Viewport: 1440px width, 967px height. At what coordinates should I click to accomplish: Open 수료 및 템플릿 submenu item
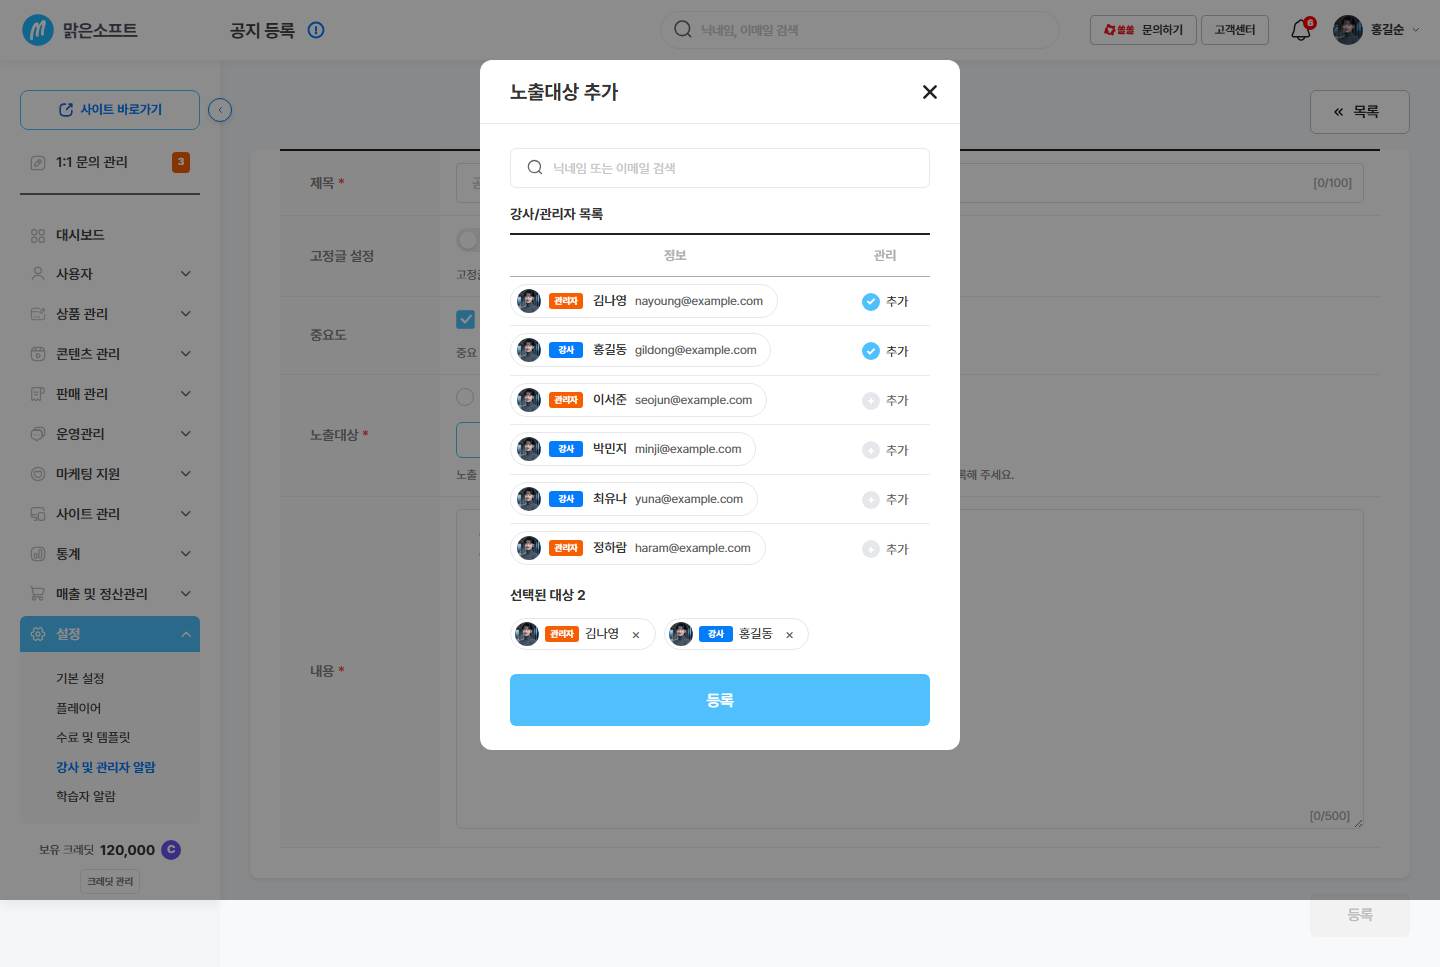93,737
